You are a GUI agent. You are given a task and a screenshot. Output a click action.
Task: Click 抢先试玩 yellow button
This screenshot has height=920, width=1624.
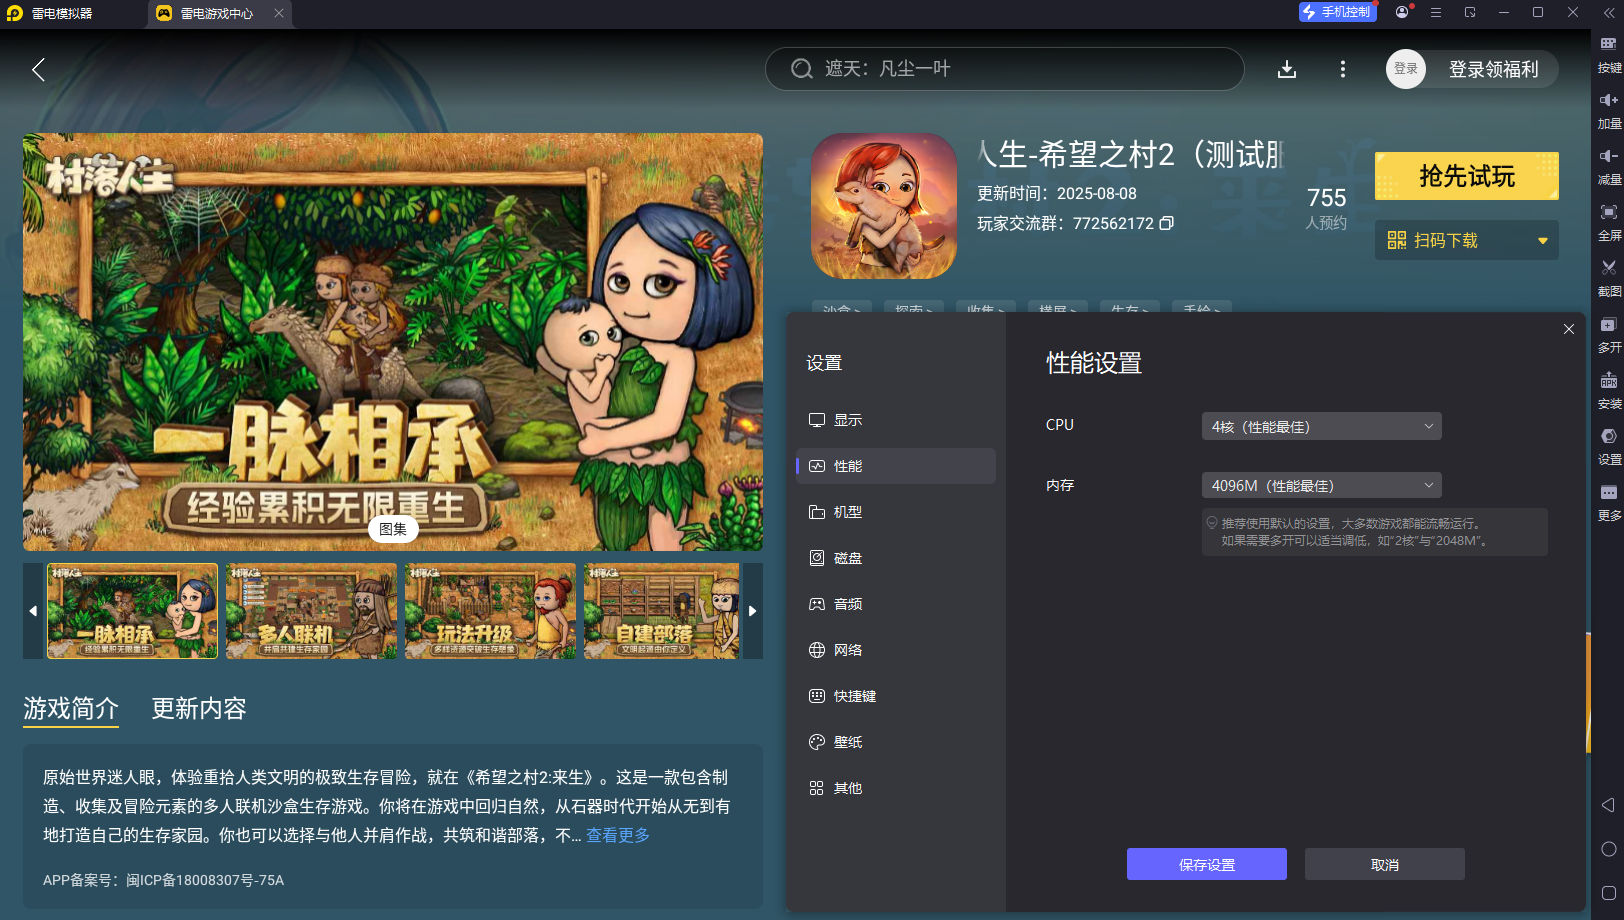click(x=1467, y=176)
